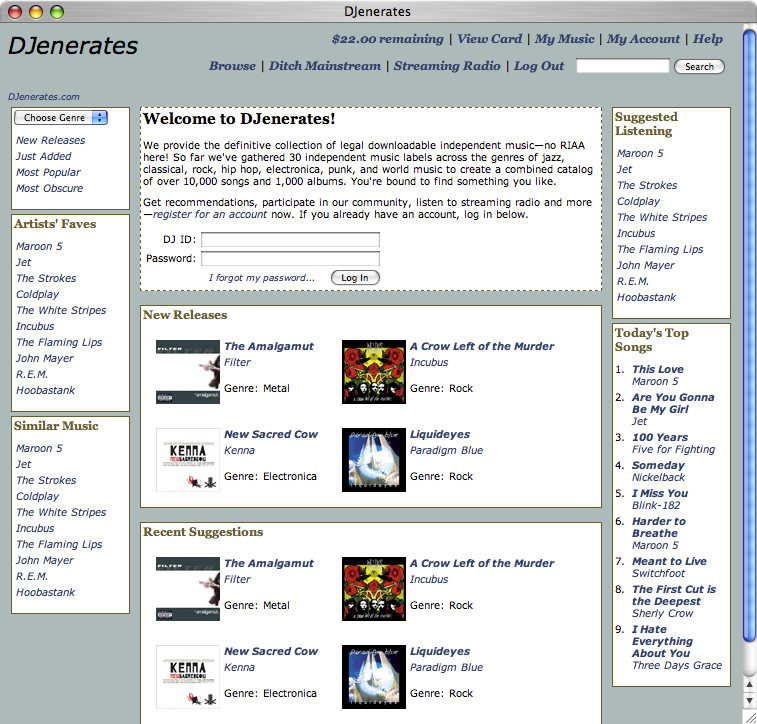Open 'Liquideyes' title in Recent Suggestions
757x724 pixels.
click(440, 651)
